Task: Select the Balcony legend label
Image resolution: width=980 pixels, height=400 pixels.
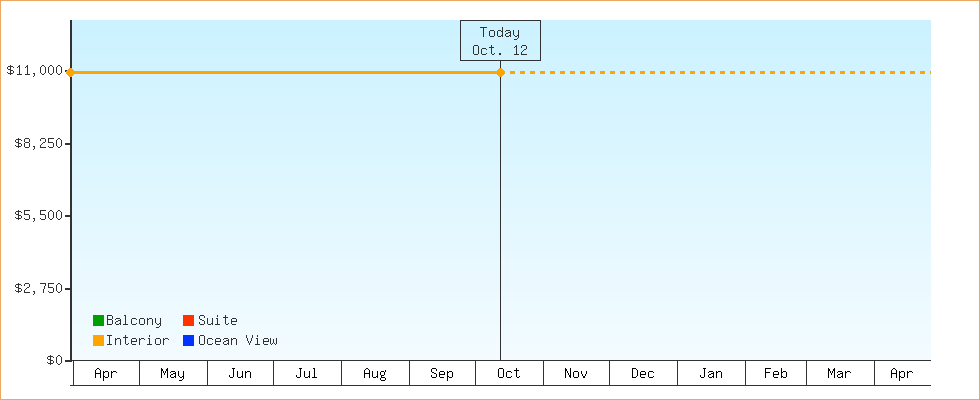Action: point(133,321)
